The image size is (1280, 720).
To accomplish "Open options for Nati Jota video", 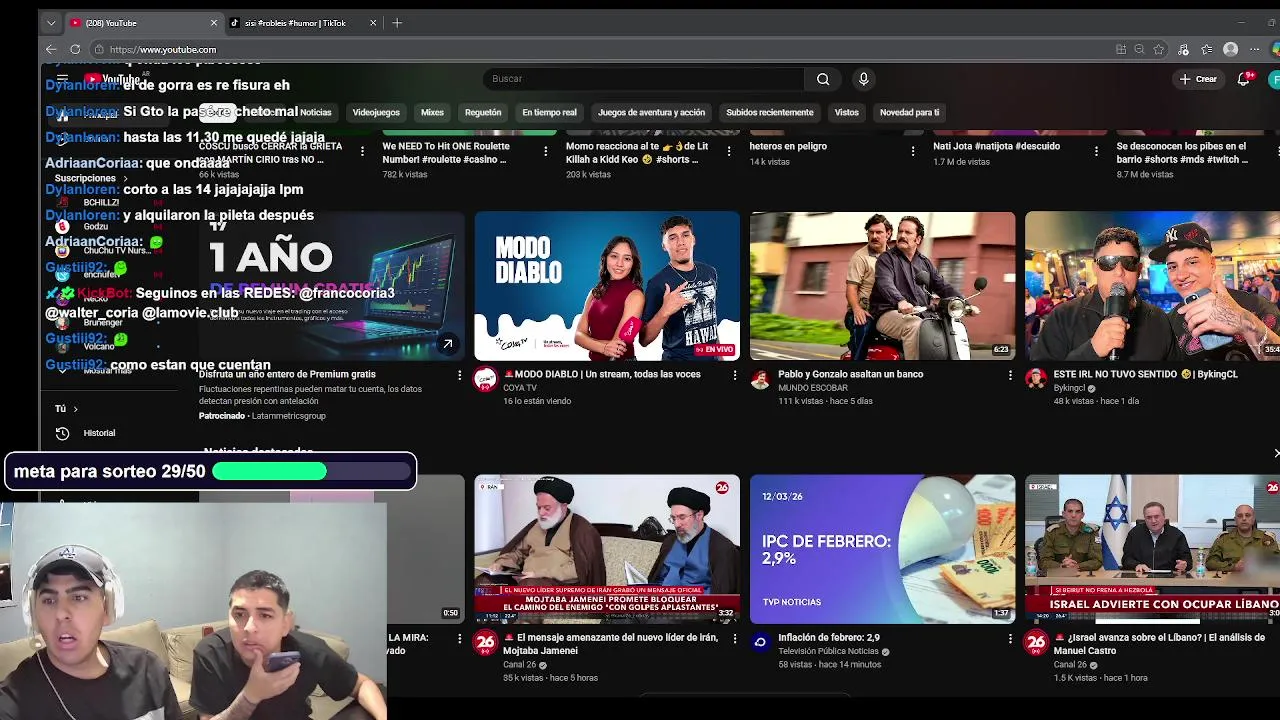I will coord(1096,151).
